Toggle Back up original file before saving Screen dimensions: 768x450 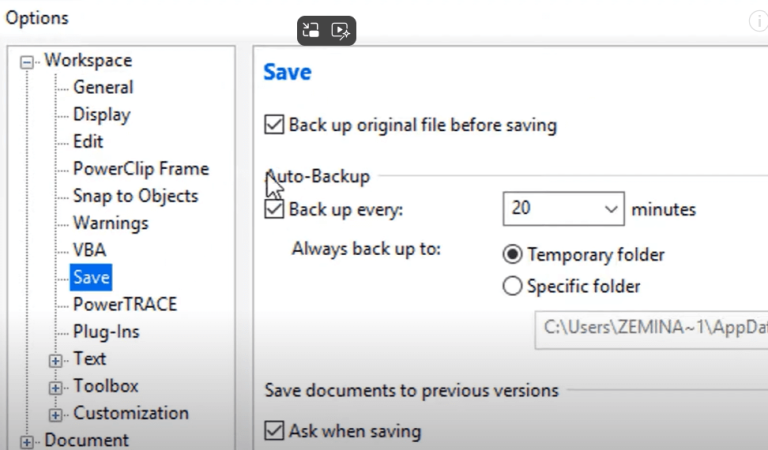tap(273, 125)
